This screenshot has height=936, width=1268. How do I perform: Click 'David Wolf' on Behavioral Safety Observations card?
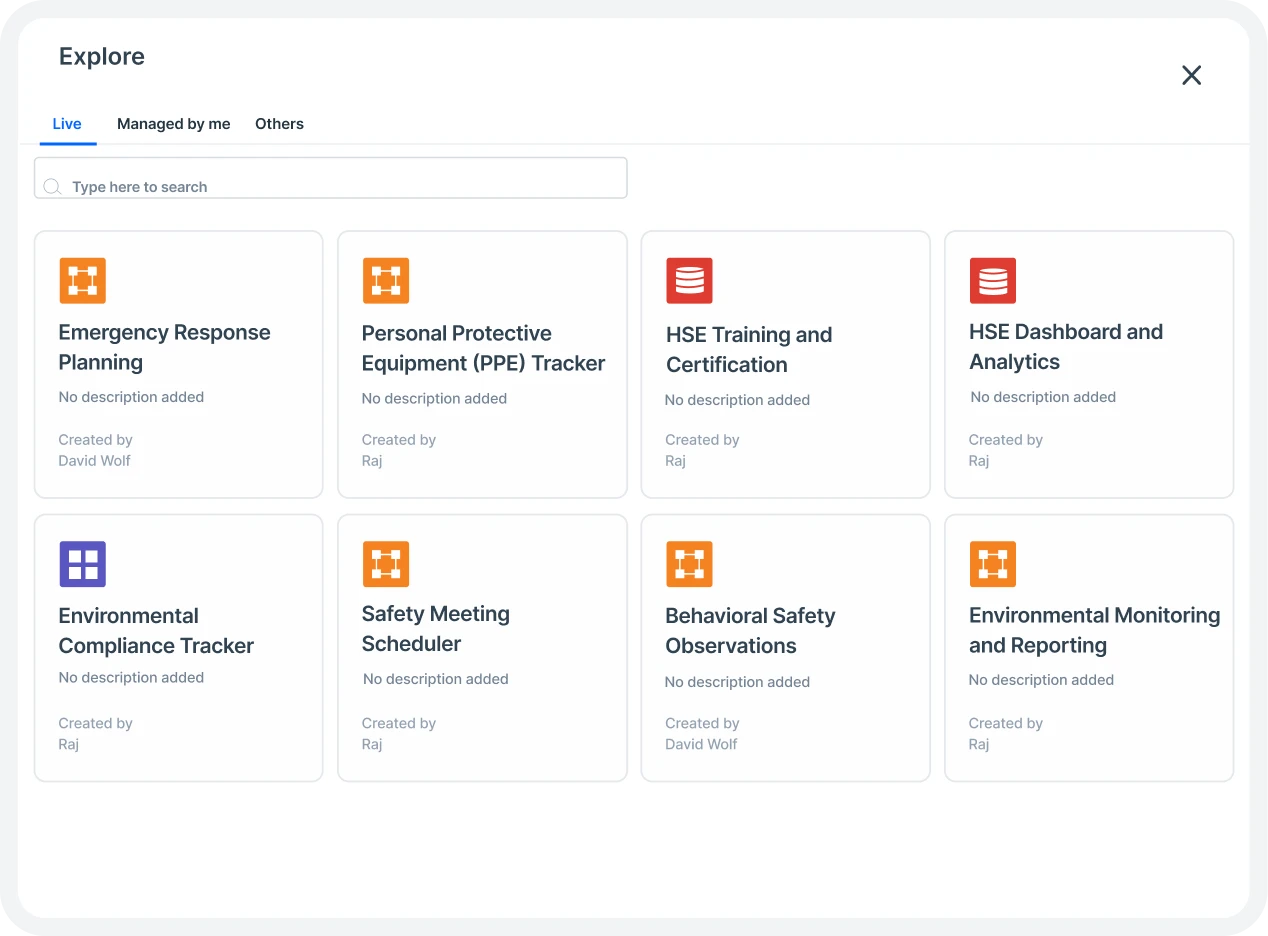click(x=701, y=744)
